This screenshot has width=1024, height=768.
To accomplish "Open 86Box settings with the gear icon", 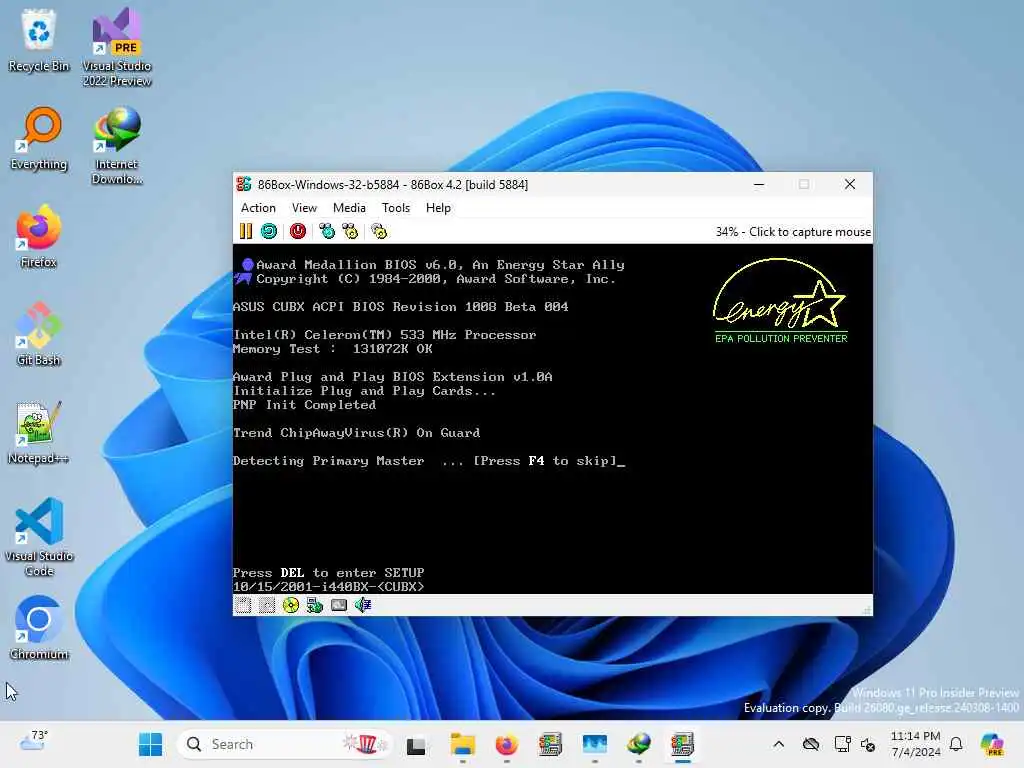I will click(x=379, y=231).
